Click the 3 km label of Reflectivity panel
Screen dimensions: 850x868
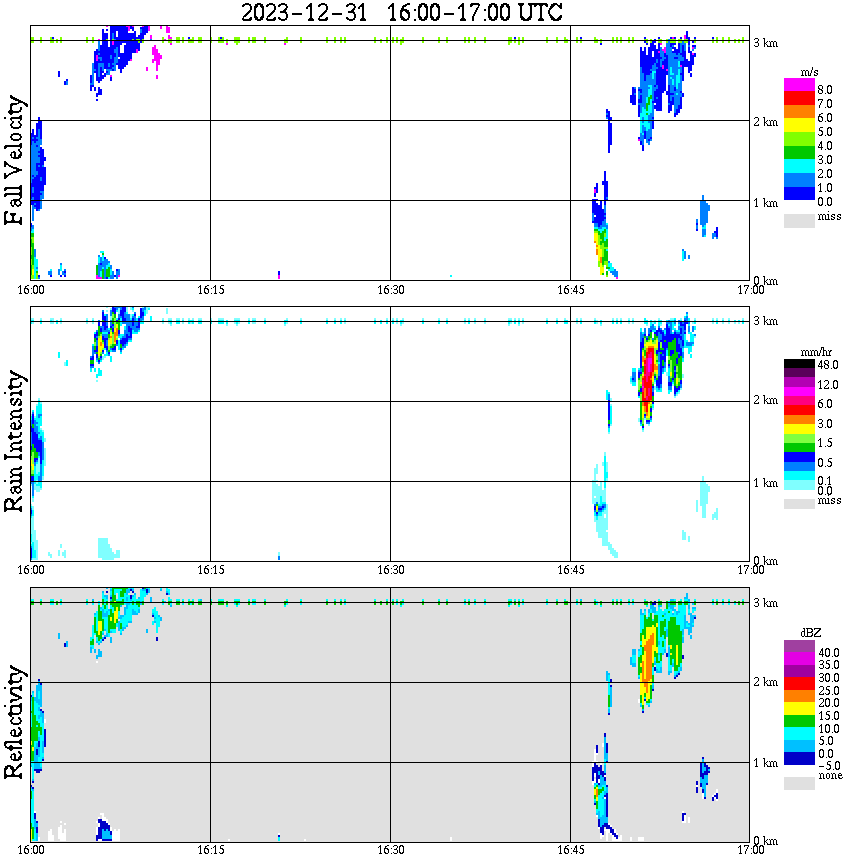click(766, 602)
